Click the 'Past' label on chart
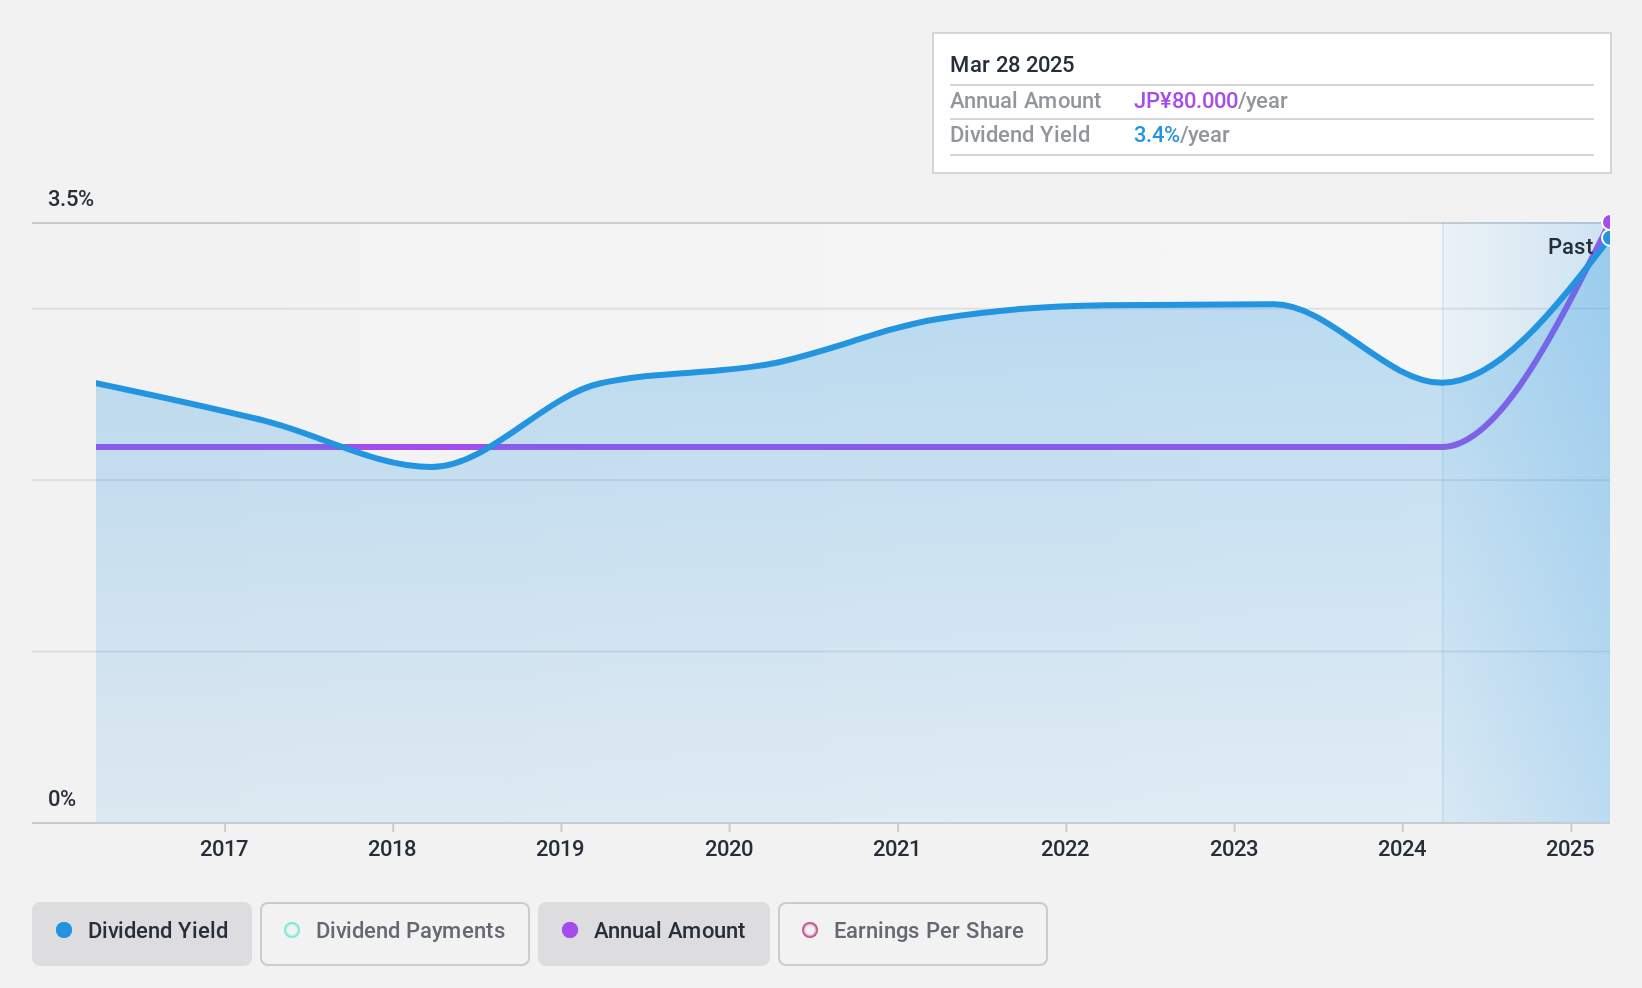Image resolution: width=1642 pixels, height=988 pixels. click(1570, 246)
